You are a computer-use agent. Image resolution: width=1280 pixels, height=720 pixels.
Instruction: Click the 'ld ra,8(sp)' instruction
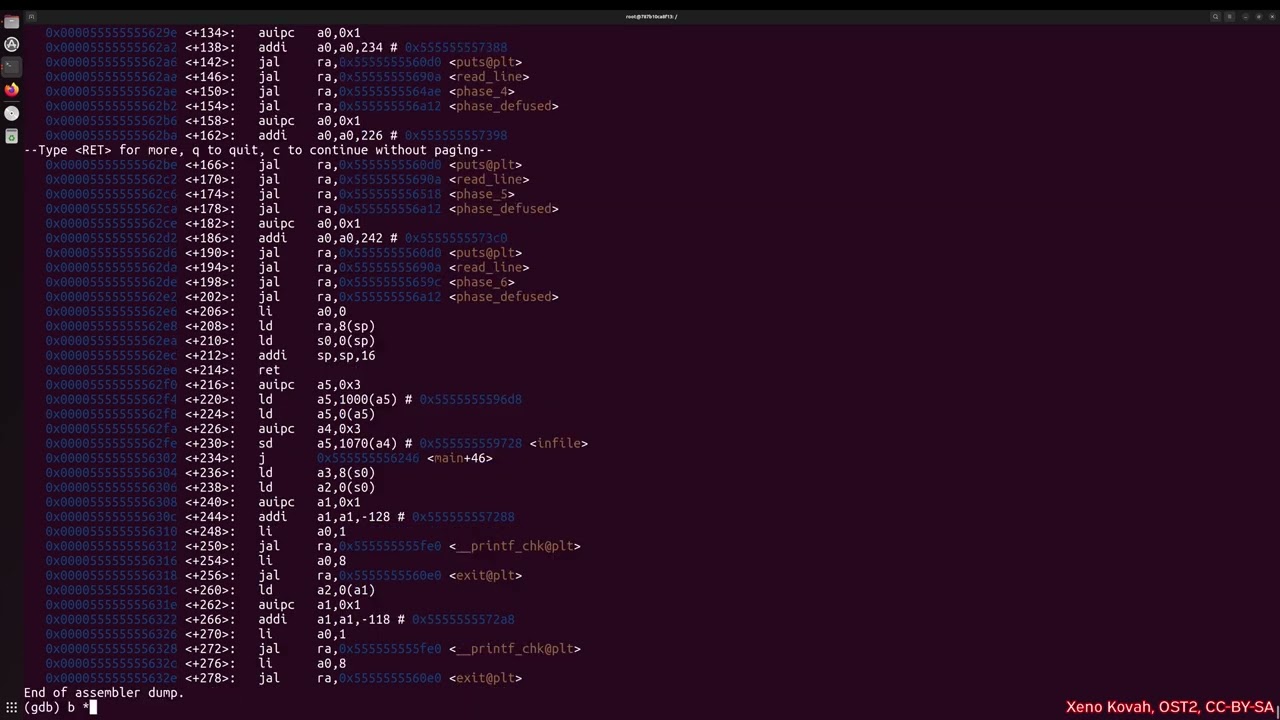coord(316,326)
